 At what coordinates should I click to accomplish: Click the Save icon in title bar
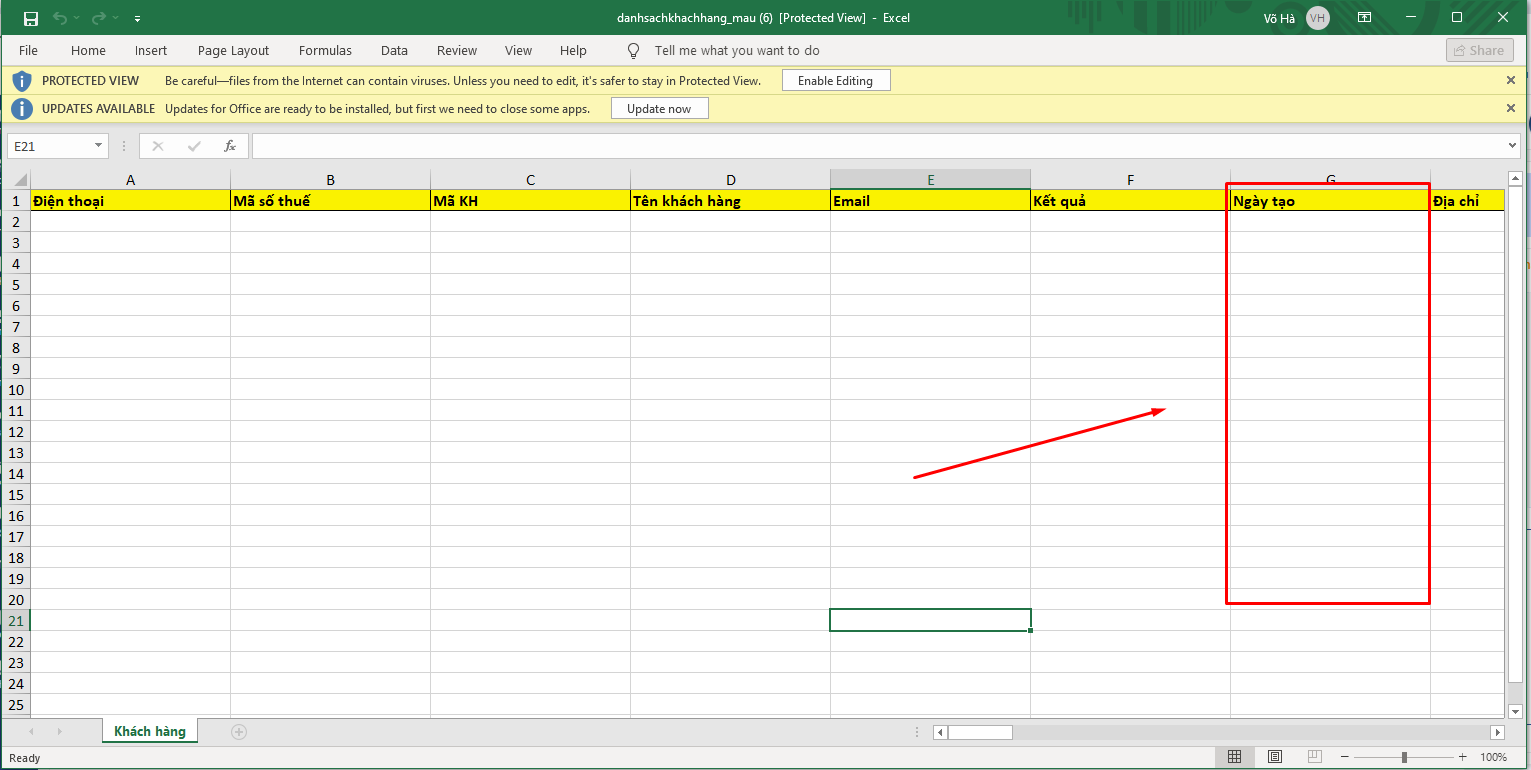pyautogui.click(x=31, y=18)
